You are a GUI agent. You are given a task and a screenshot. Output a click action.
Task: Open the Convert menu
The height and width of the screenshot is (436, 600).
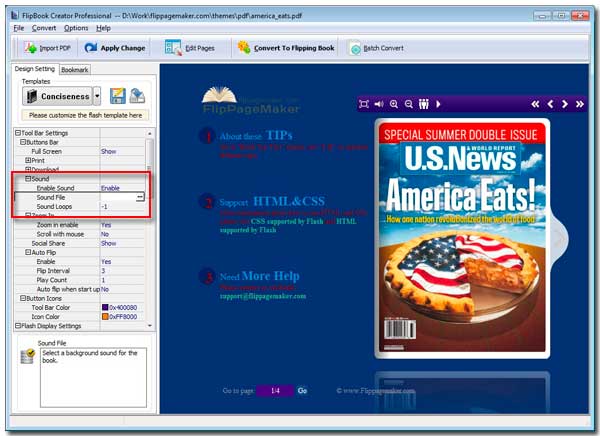(x=44, y=28)
